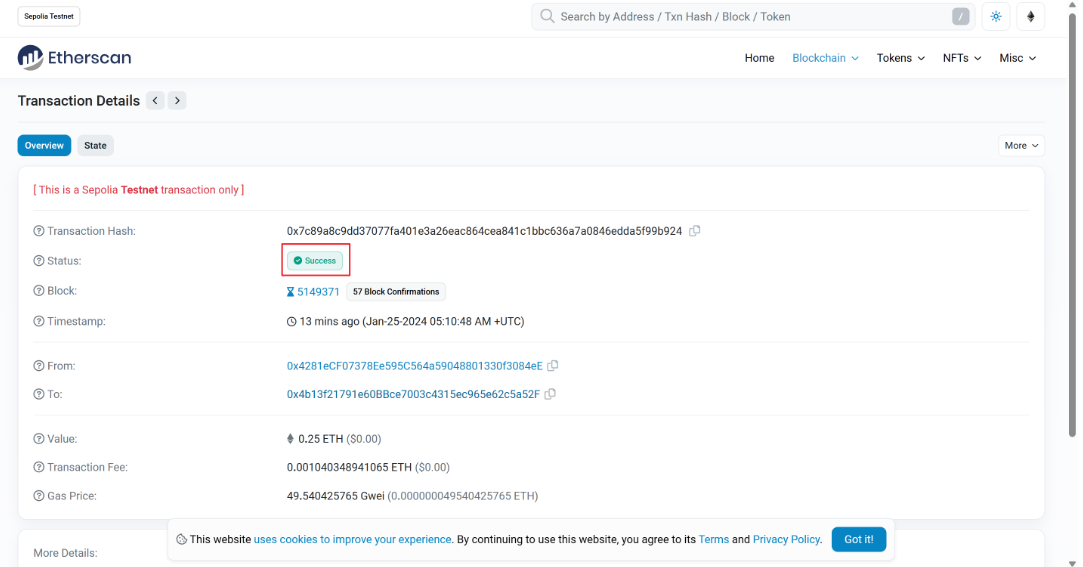Click the 57 Block Confirmations badge
This screenshot has width=1083, height=567.
(396, 292)
